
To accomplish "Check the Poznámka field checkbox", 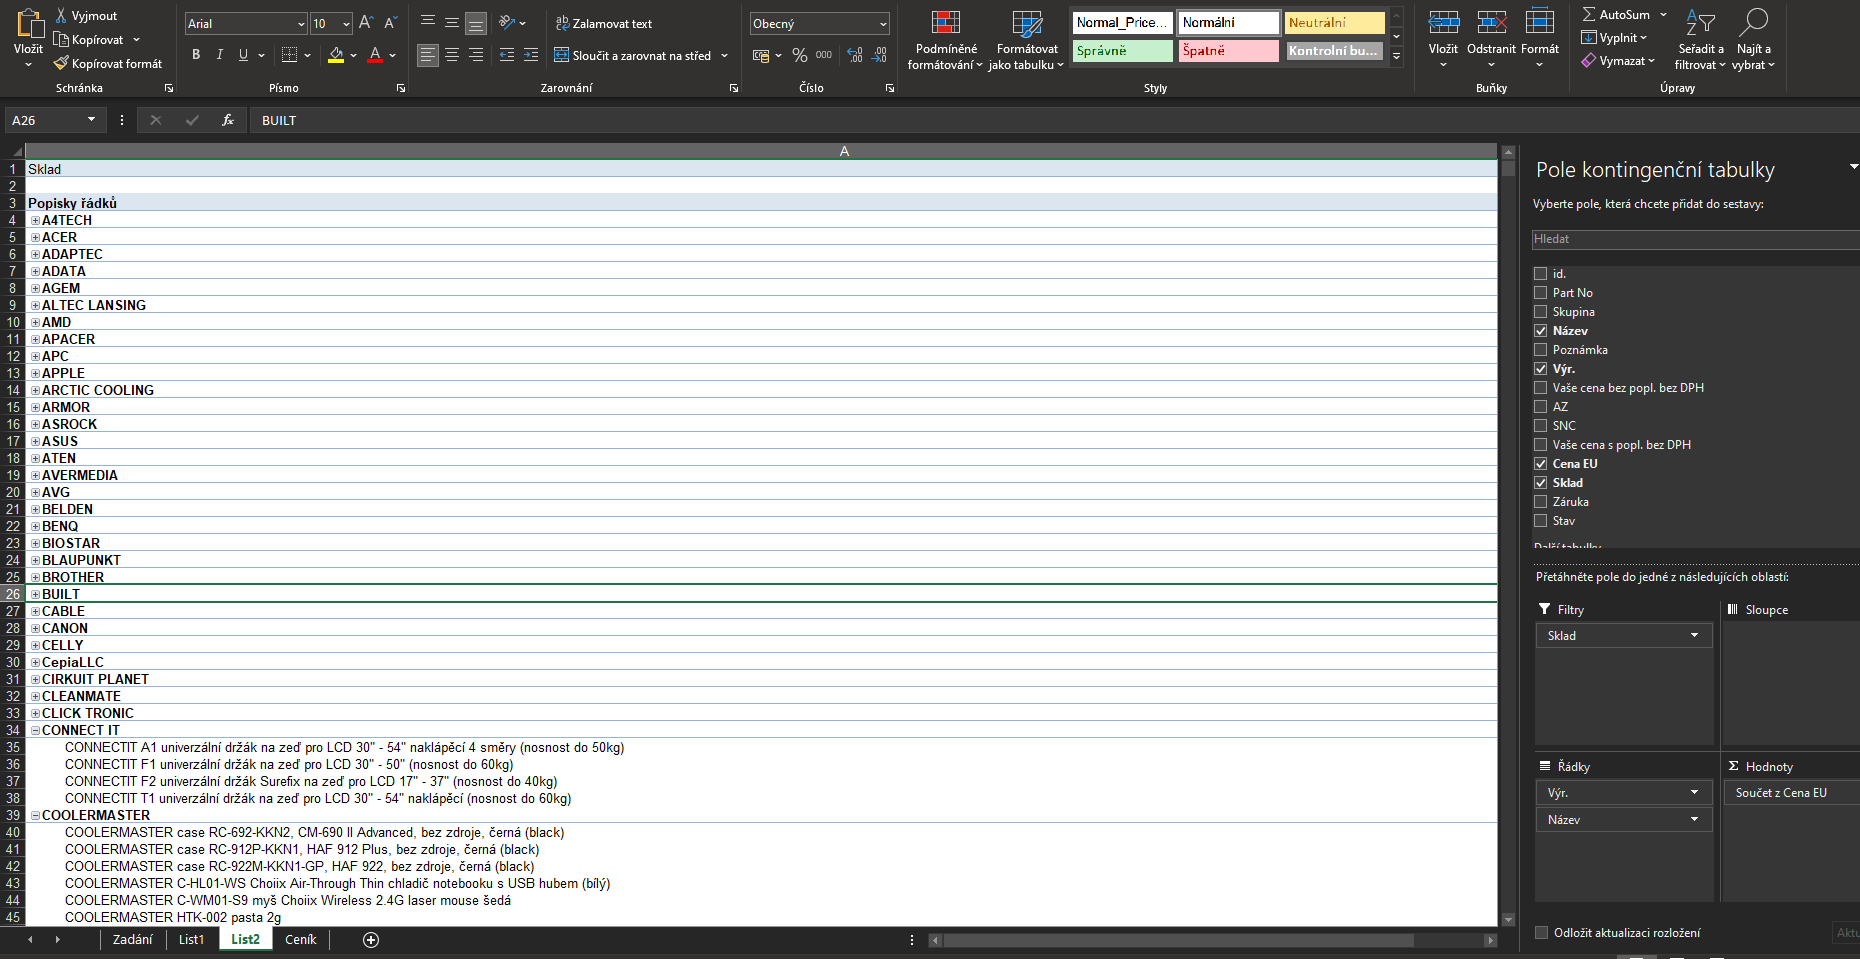I will (x=1541, y=350).
